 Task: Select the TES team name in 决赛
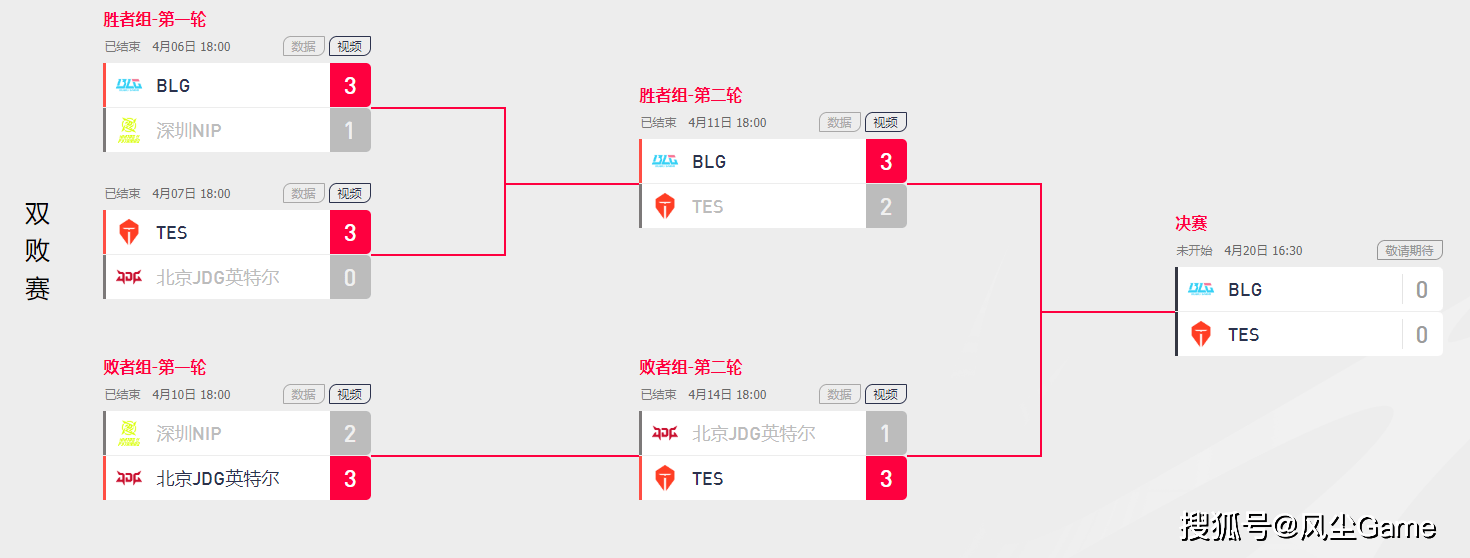pos(1244,334)
